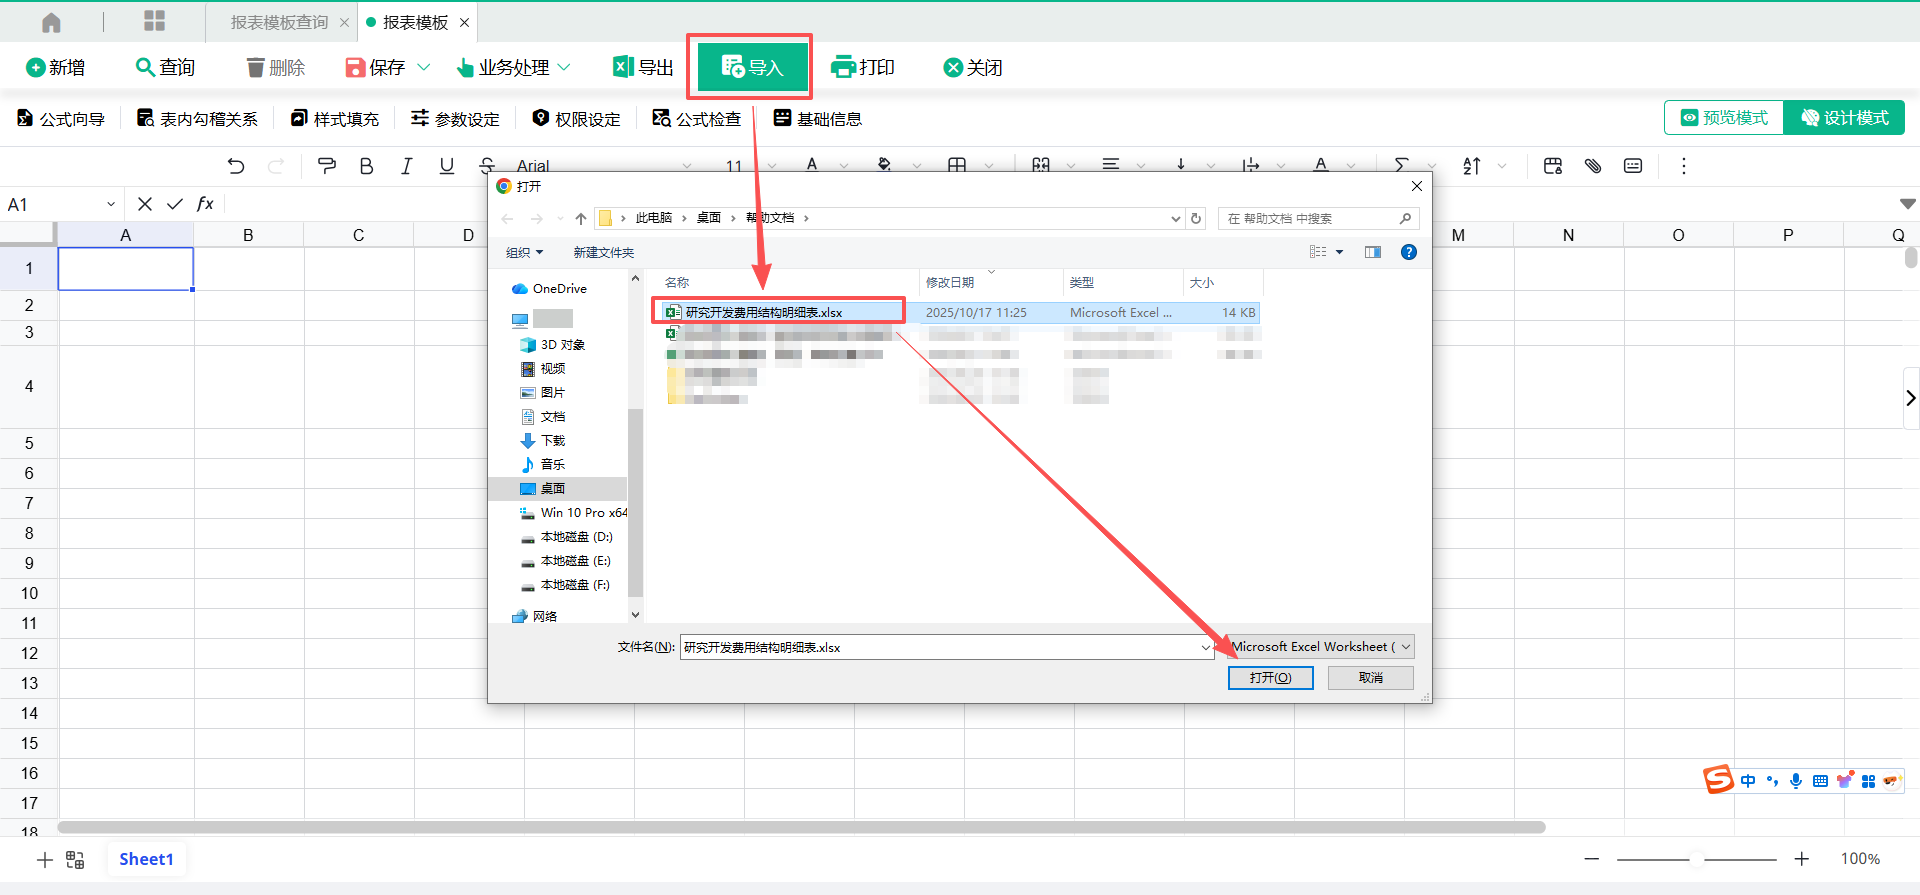Switch to Preview Mode (预览模式)

click(1725, 118)
